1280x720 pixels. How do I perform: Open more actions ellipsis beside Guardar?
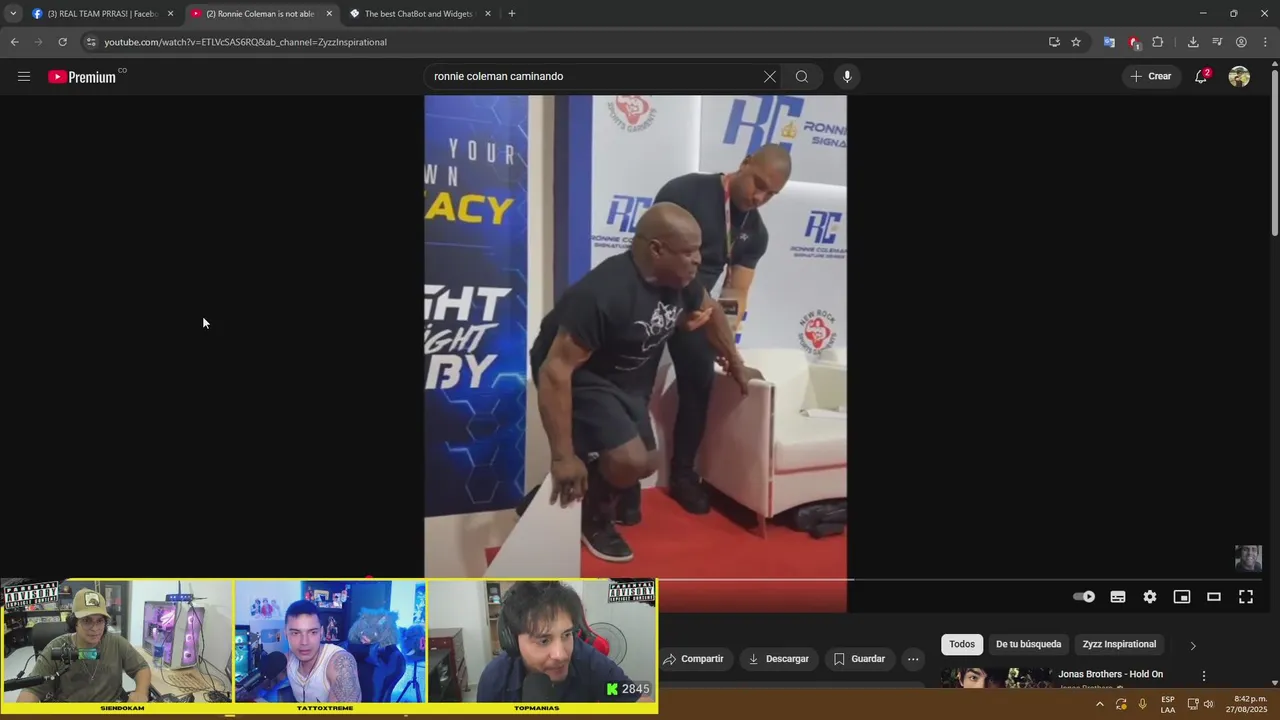(x=913, y=659)
